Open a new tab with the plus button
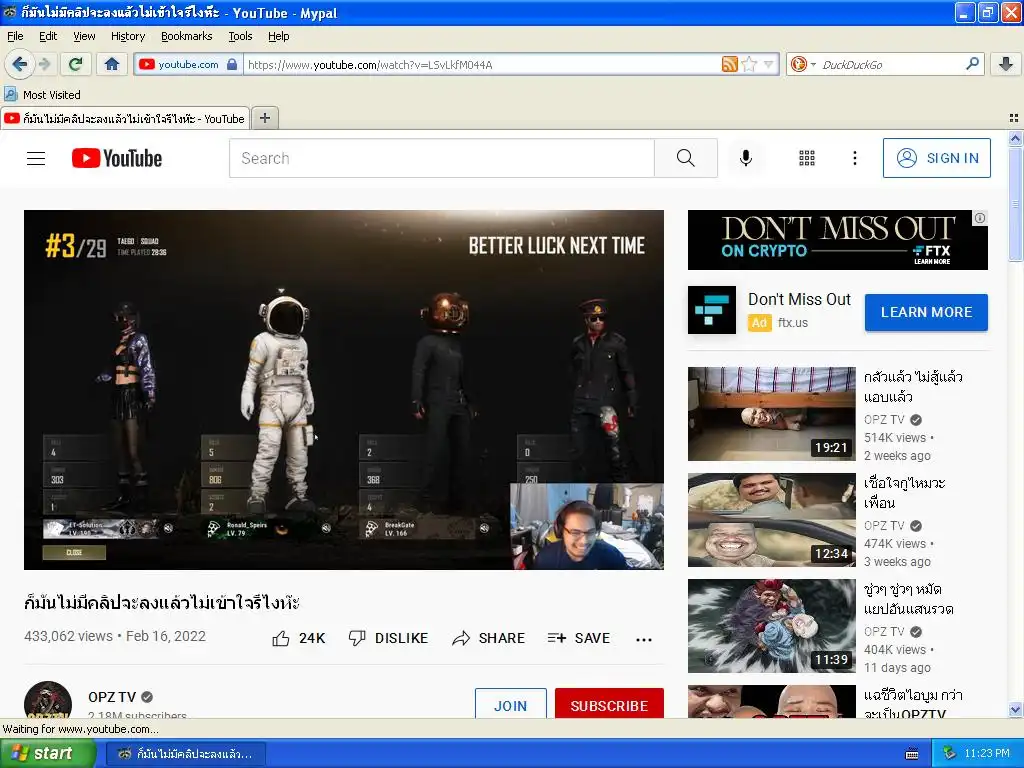Screen dimensions: 1024x768 pos(264,118)
